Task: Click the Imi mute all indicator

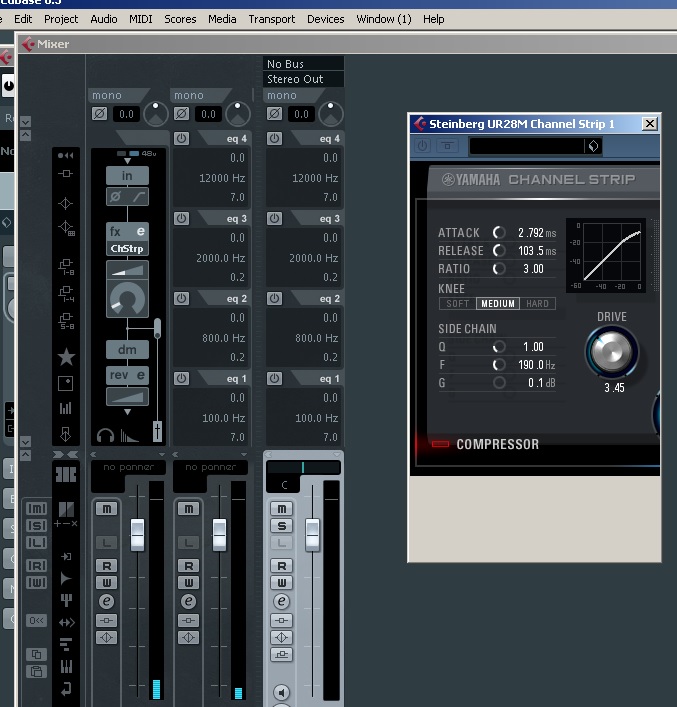Action: [x=37, y=509]
